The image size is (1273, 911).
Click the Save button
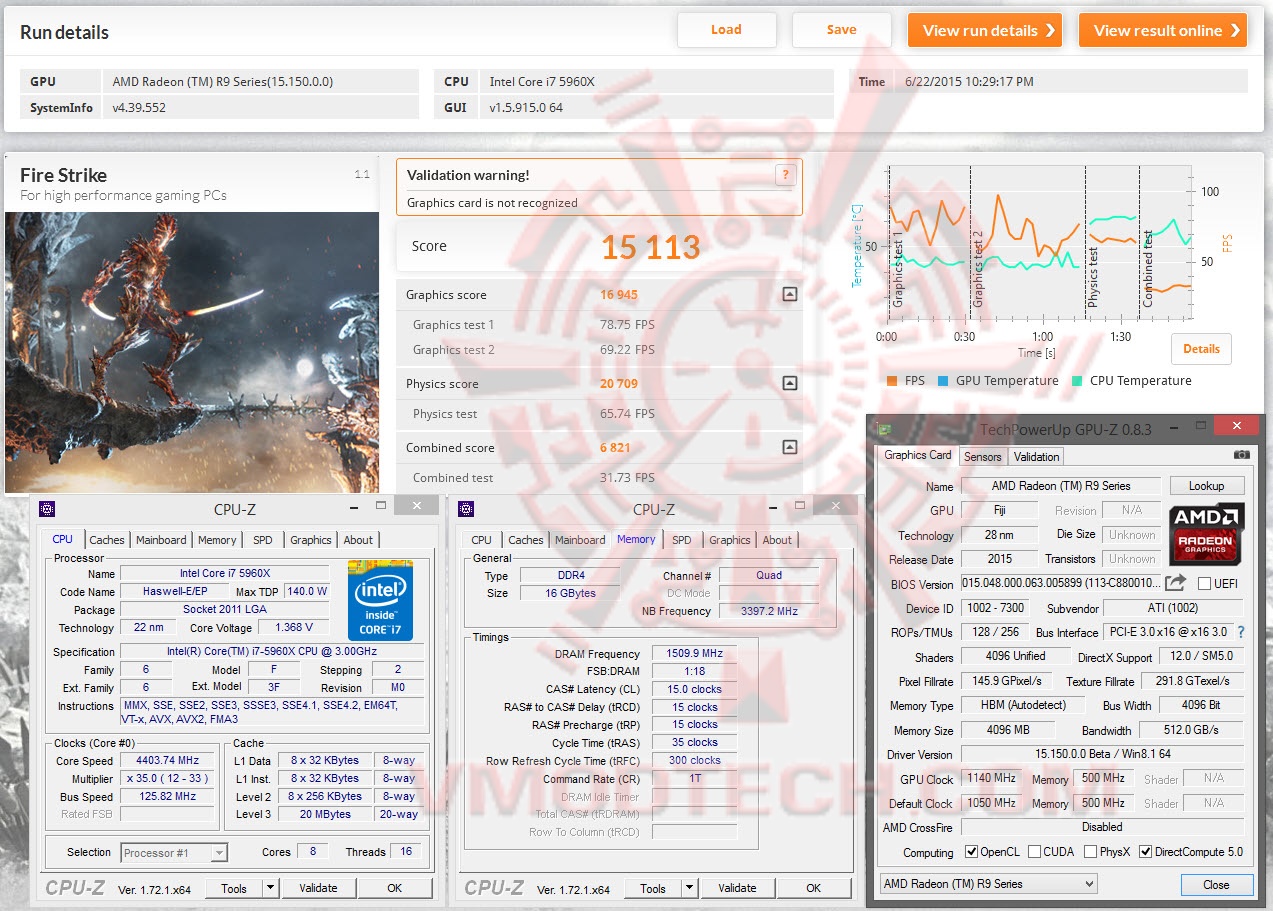coord(841,30)
